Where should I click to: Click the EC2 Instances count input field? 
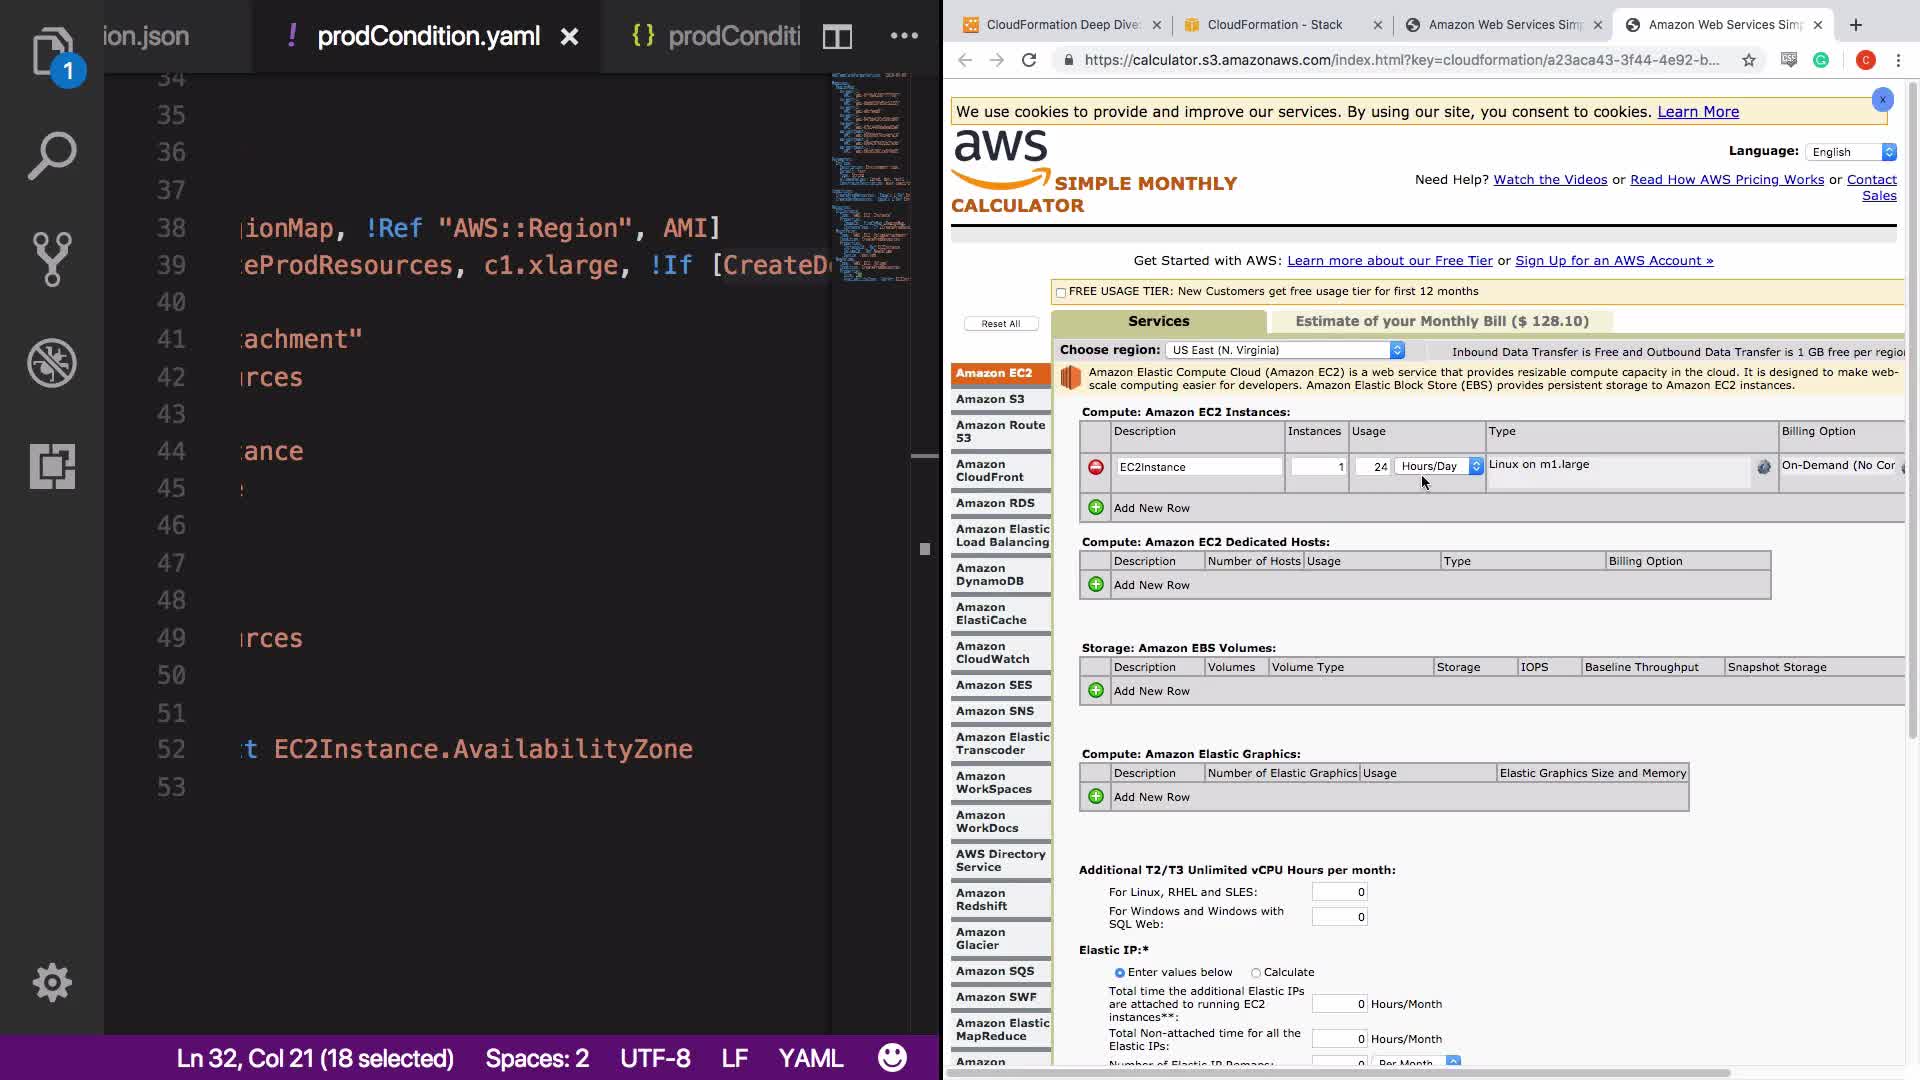(1318, 467)
